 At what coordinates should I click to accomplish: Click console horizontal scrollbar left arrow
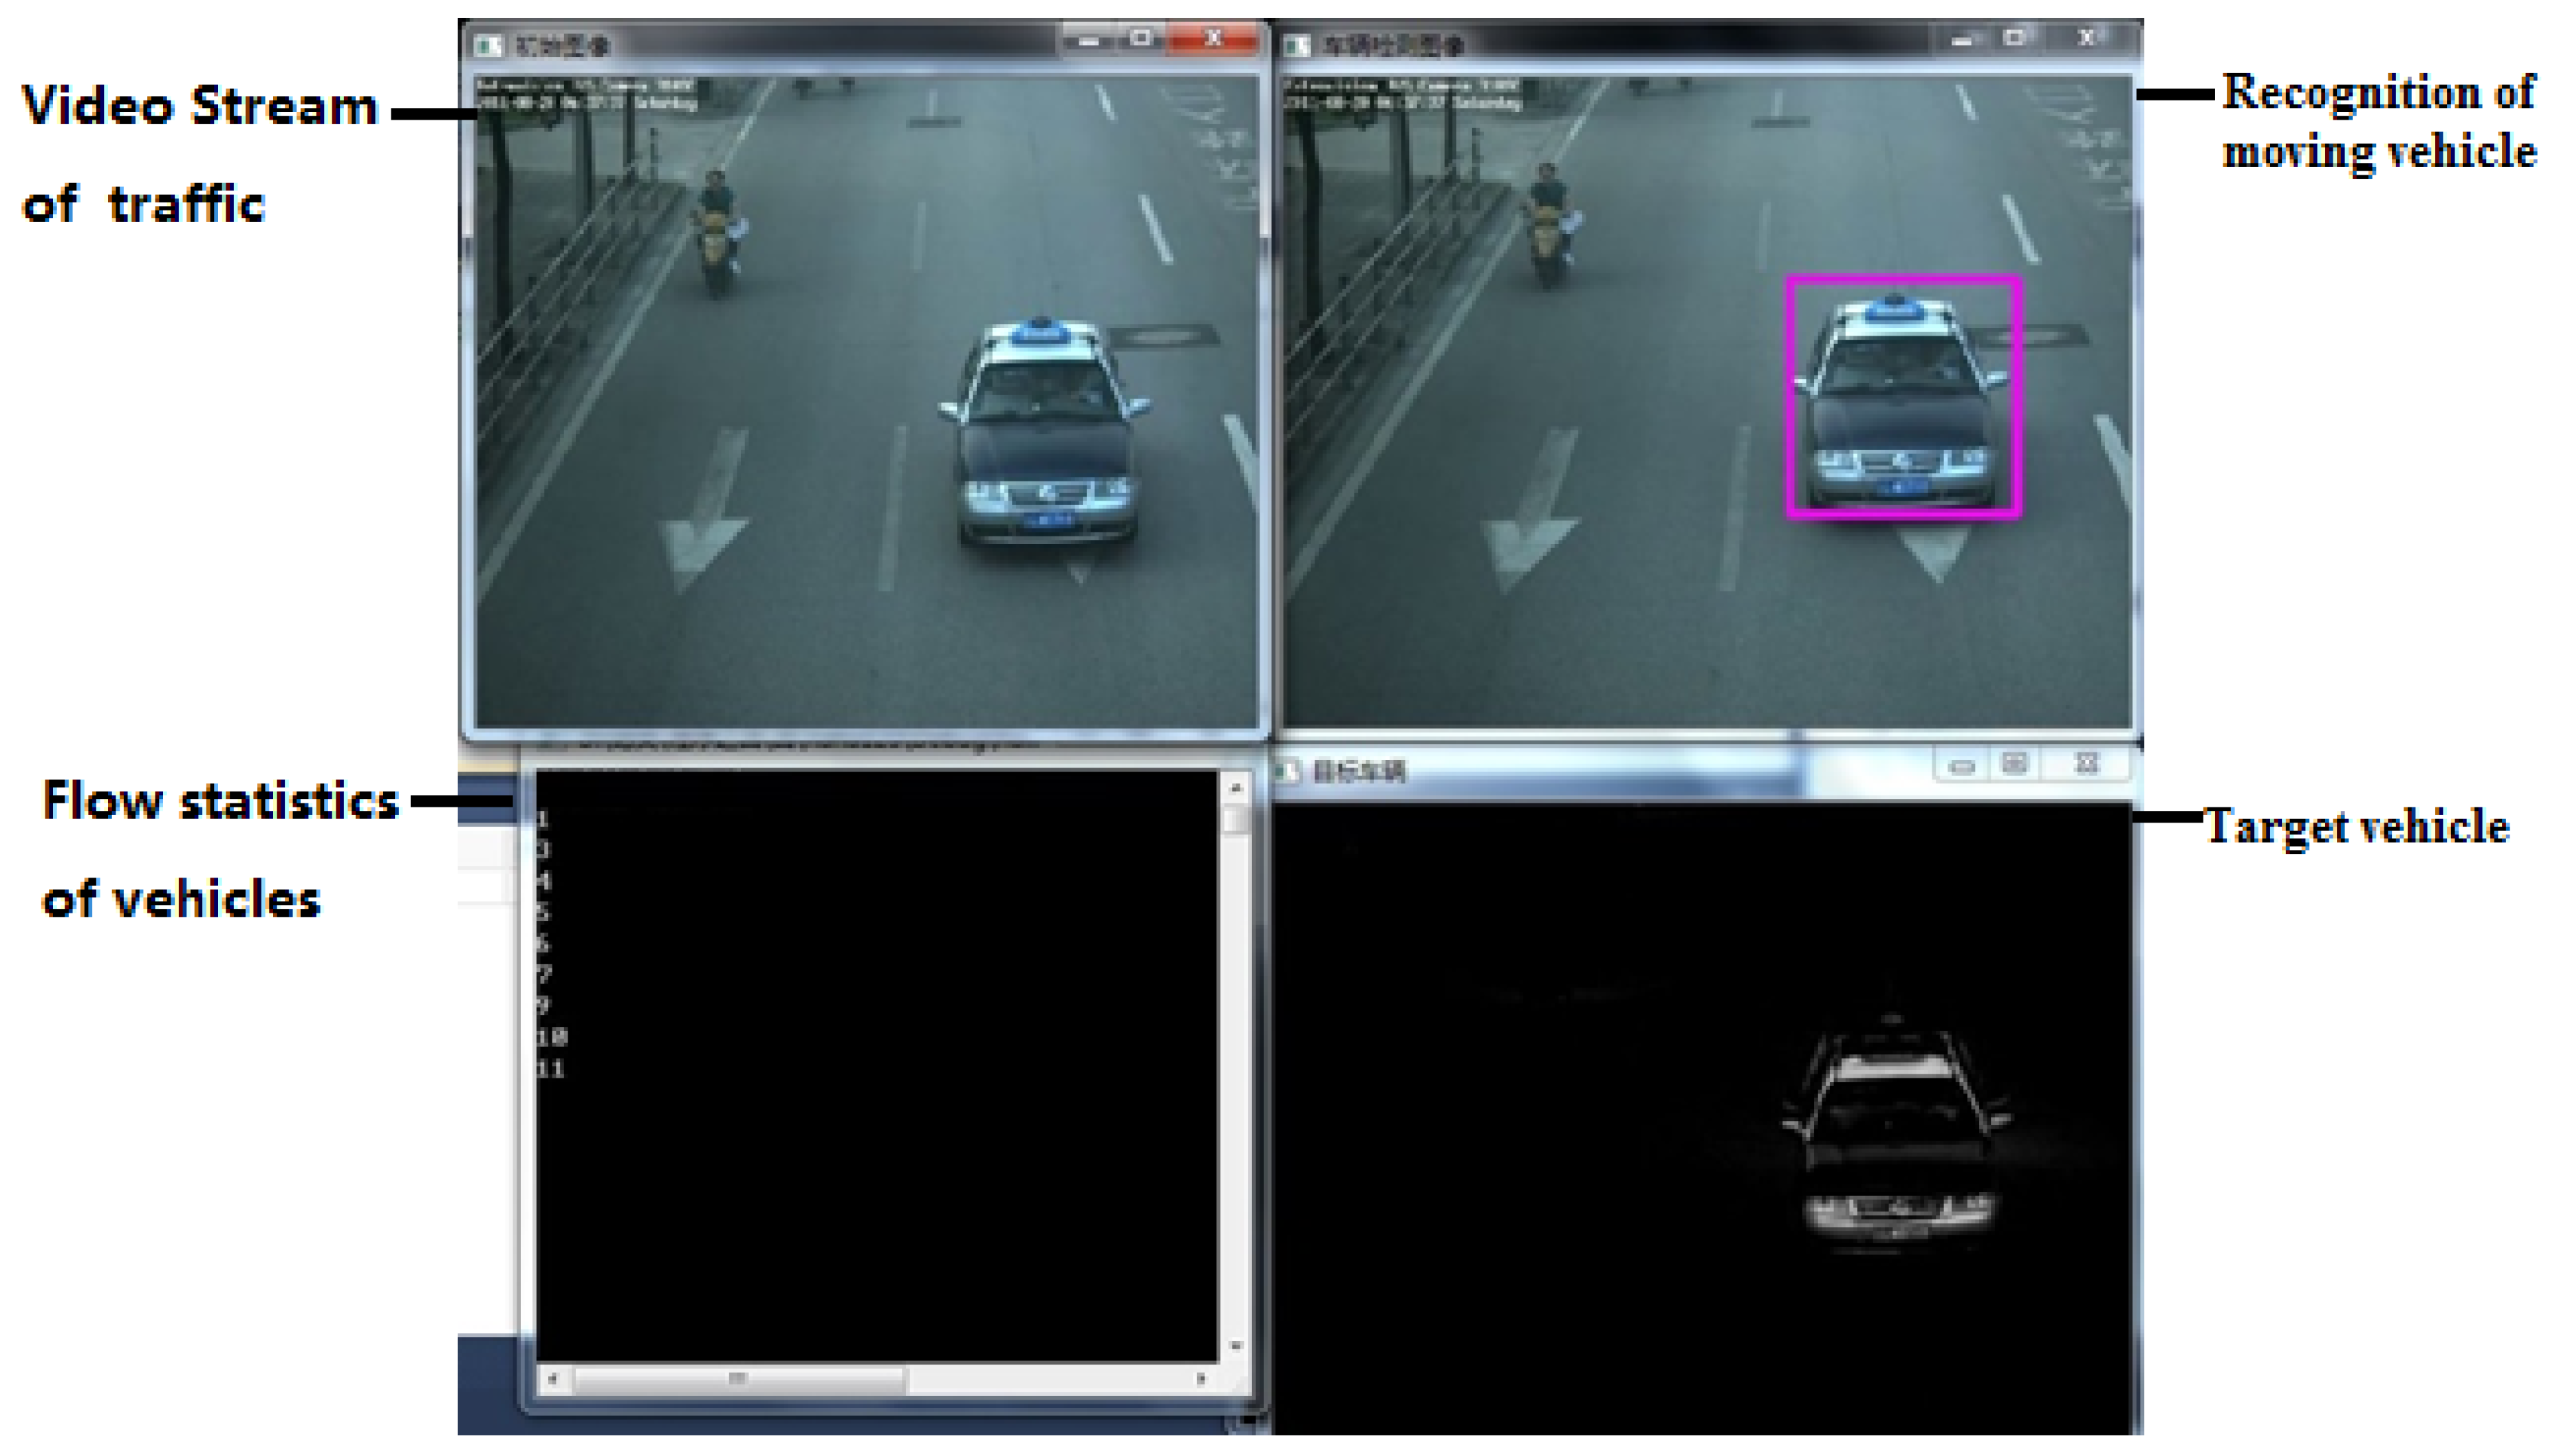point(552,1380)
